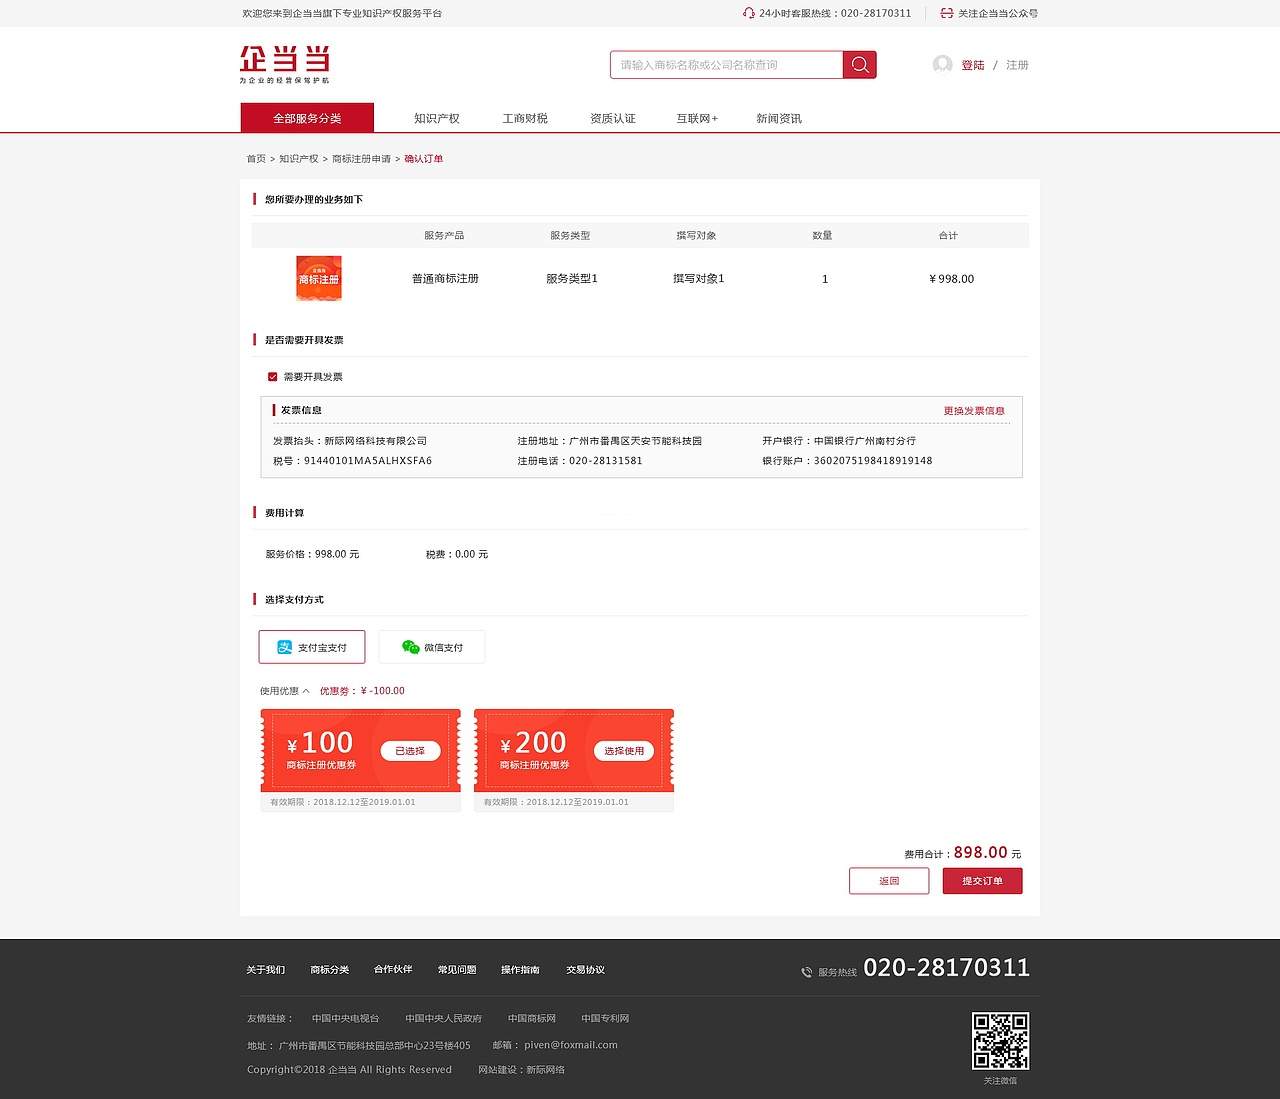Screen dimensions: 1280x1099
Task: Select 微信支付 payment option
Action: click(432, 647)
